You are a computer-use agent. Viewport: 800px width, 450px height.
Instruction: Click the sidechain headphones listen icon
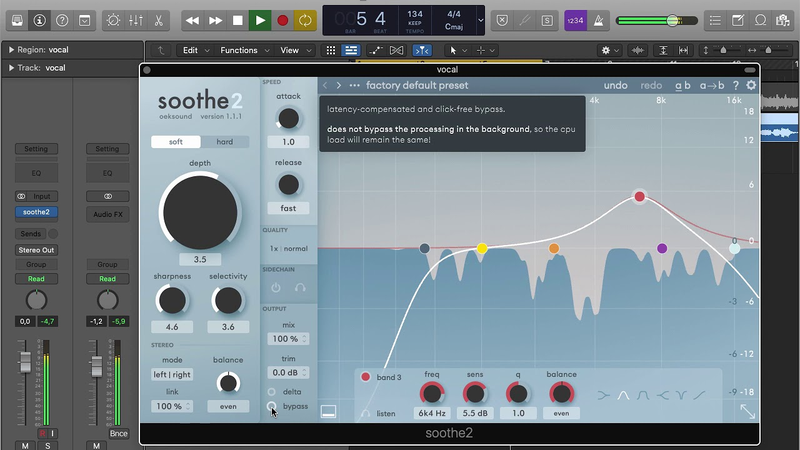pos(300,287)
